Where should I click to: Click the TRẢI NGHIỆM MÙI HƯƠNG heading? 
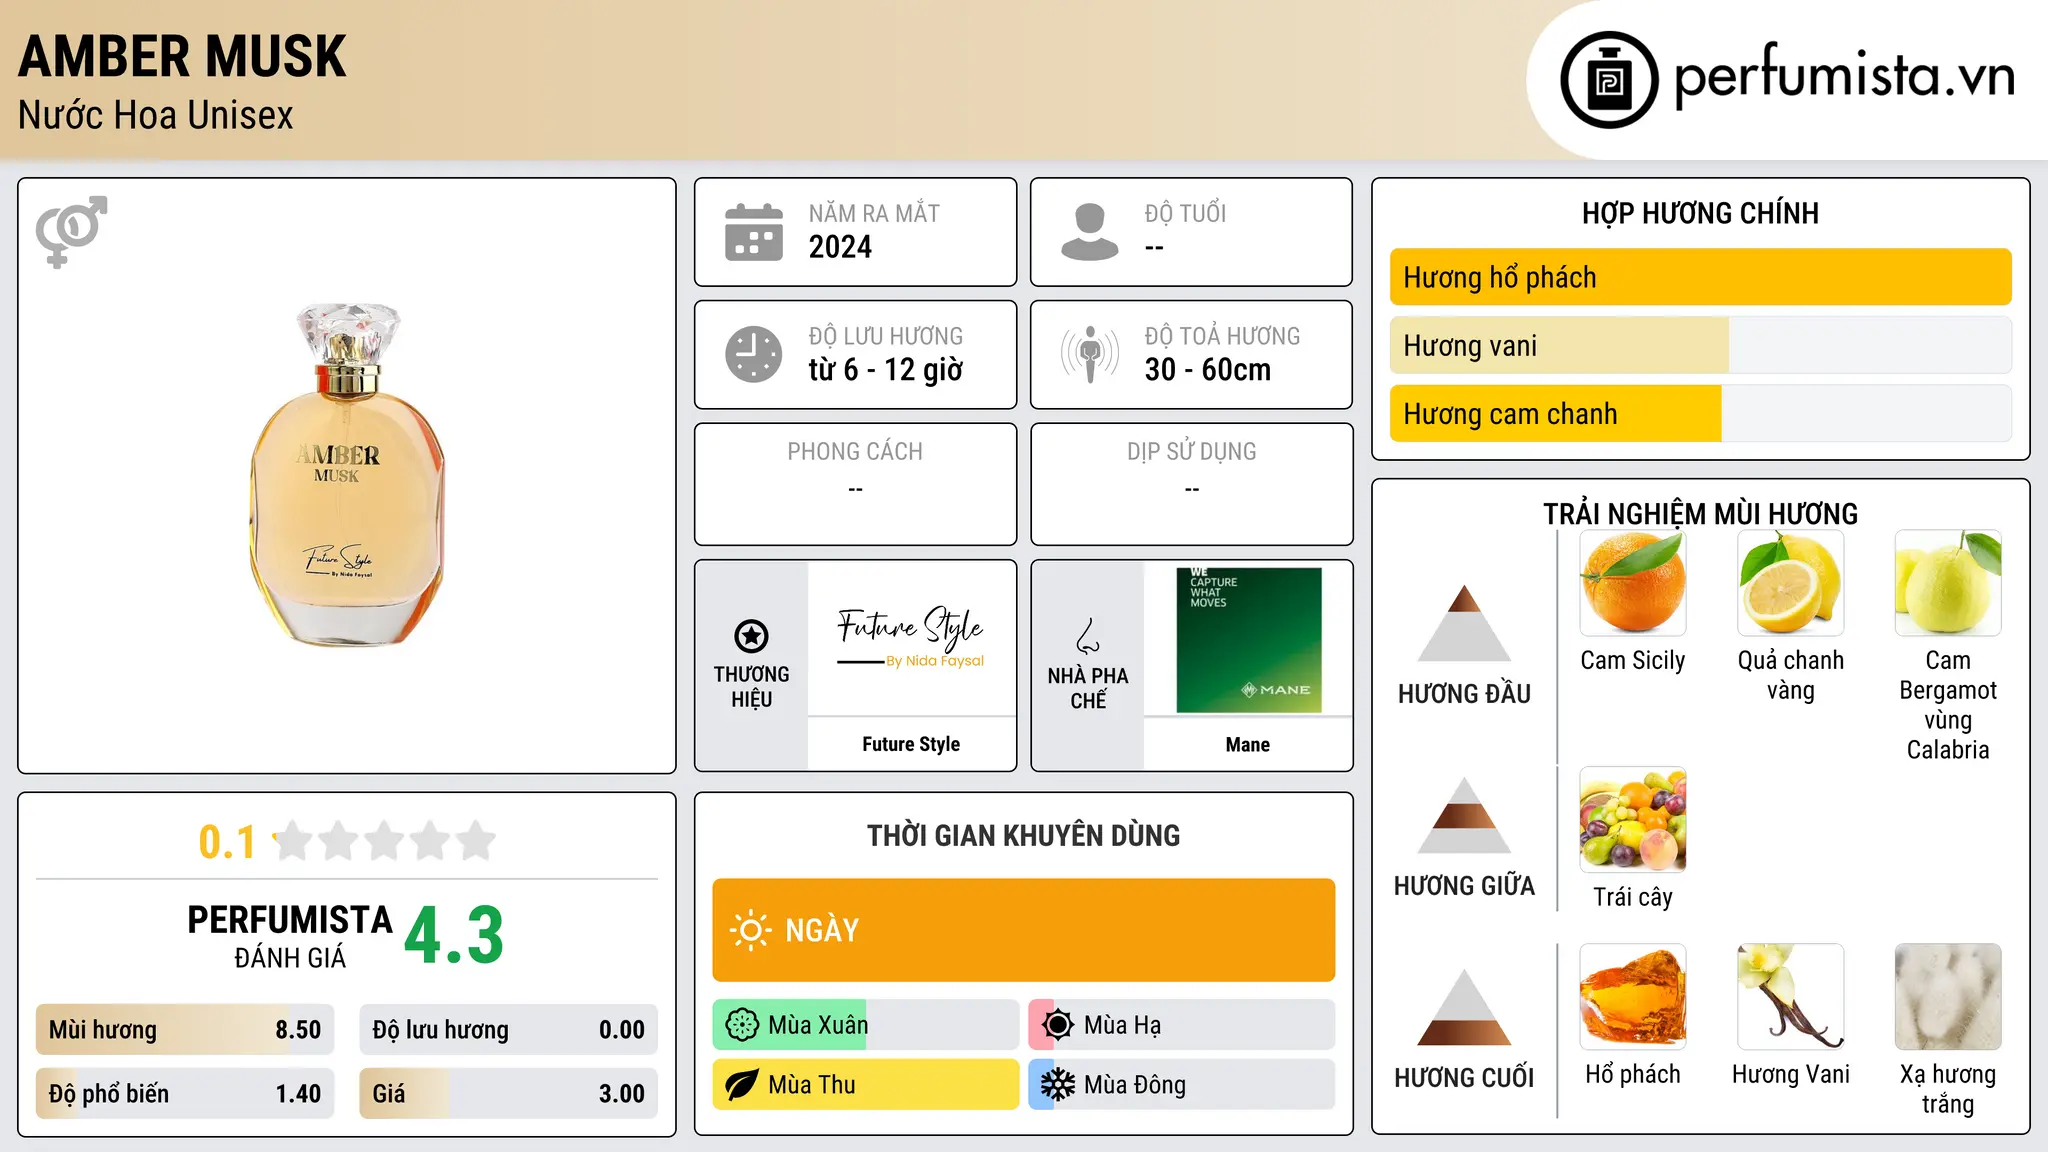[x=1700, y=514]
